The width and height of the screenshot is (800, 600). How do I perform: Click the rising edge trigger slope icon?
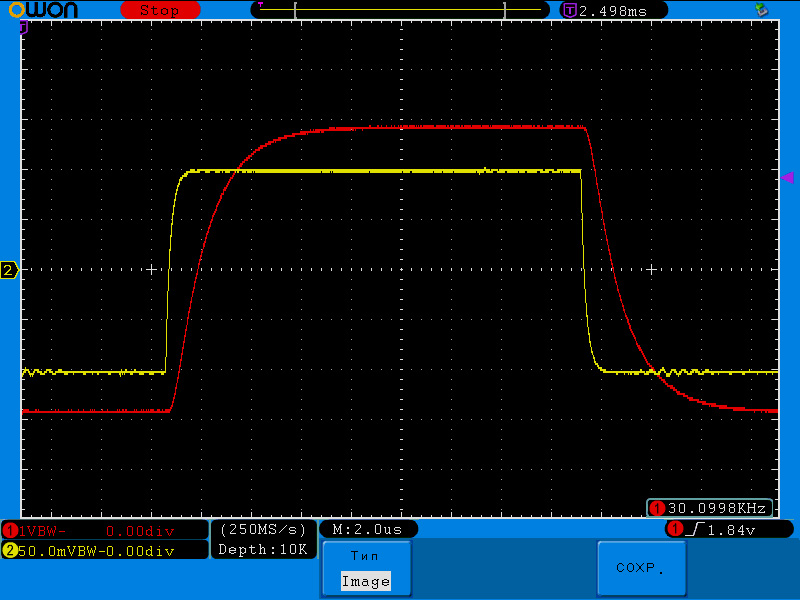[x=695, y=530]
